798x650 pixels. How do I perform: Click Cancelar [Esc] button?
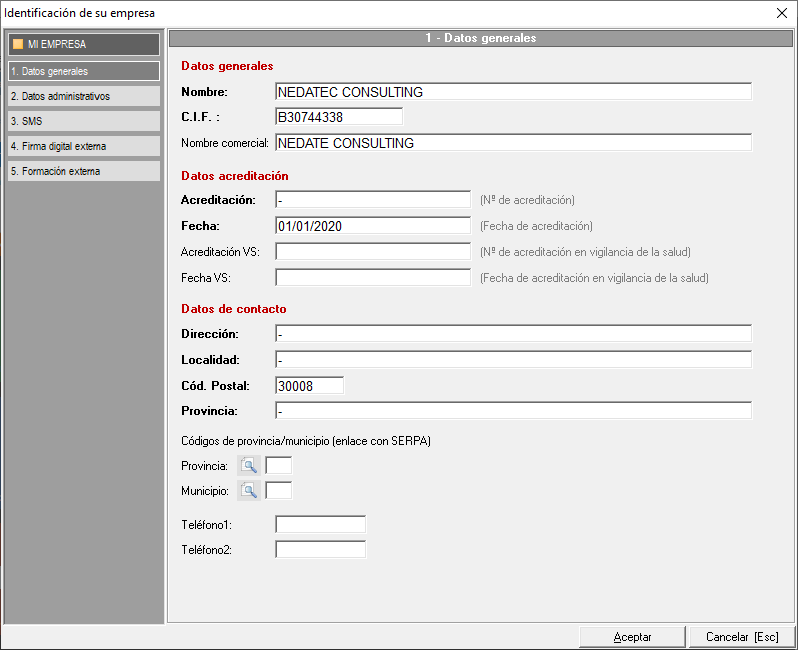point(741,637)
